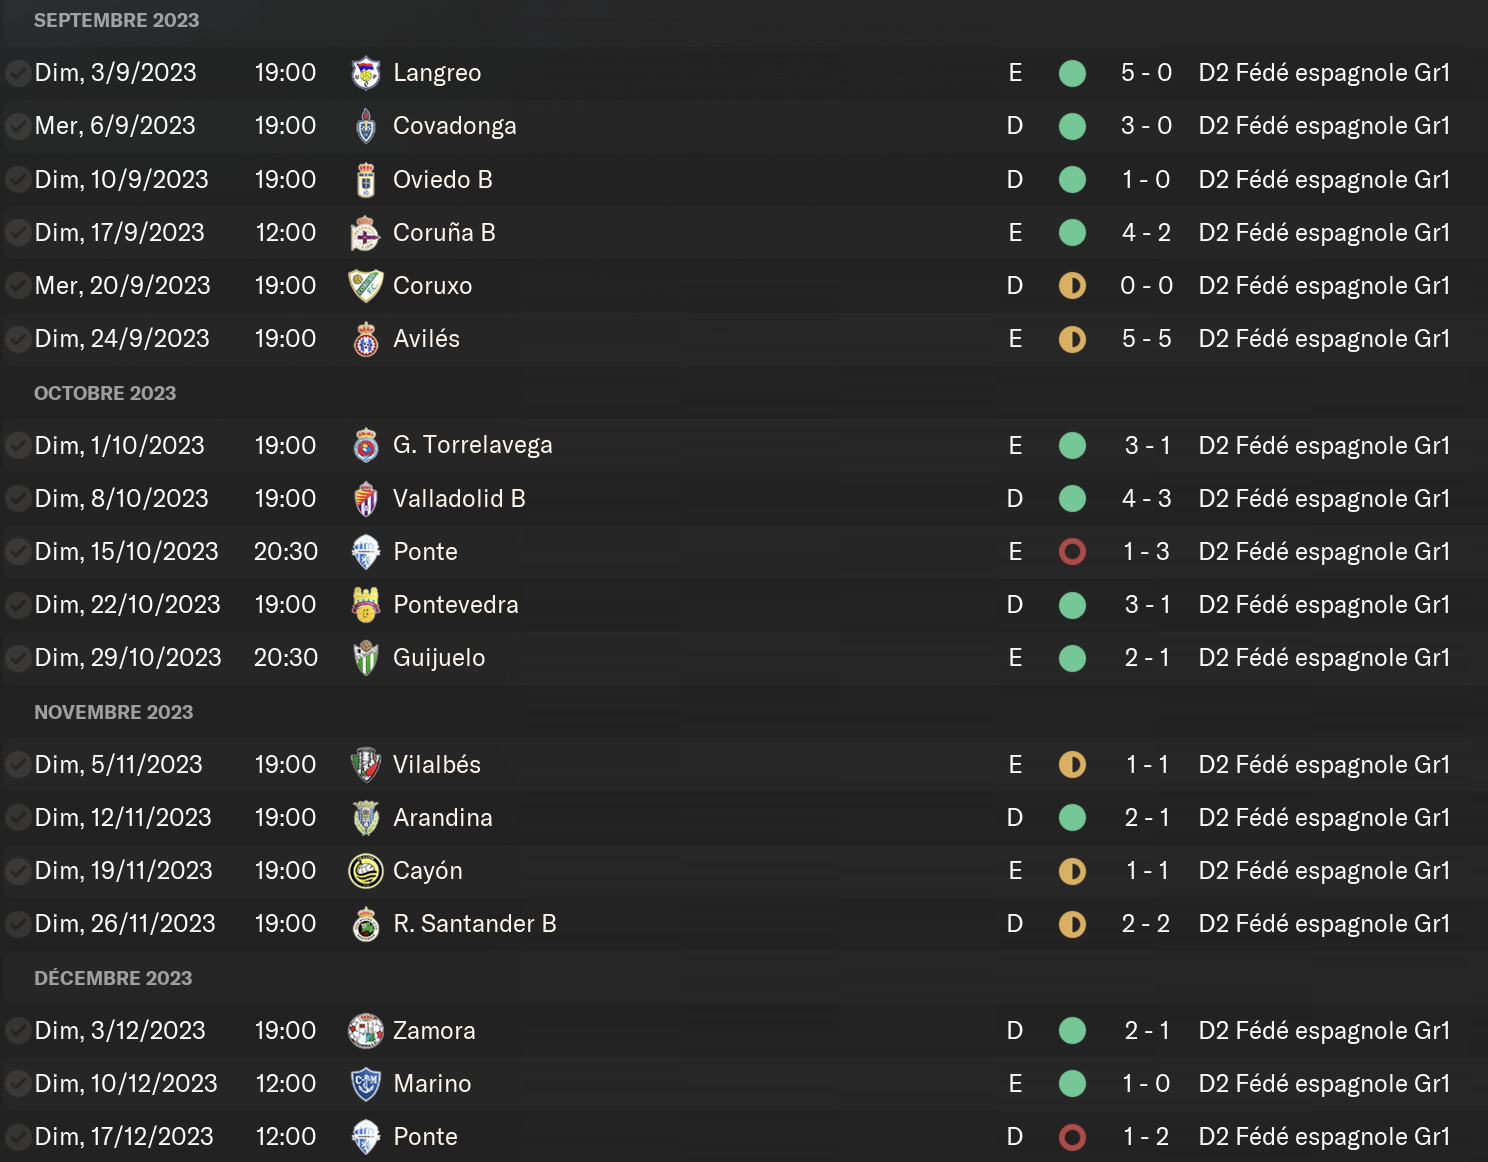The image size is (1488, 1162).
Task: Select the Dim, 5/11/2023 Vilalbés fixture row
Action: click(744, 765)
